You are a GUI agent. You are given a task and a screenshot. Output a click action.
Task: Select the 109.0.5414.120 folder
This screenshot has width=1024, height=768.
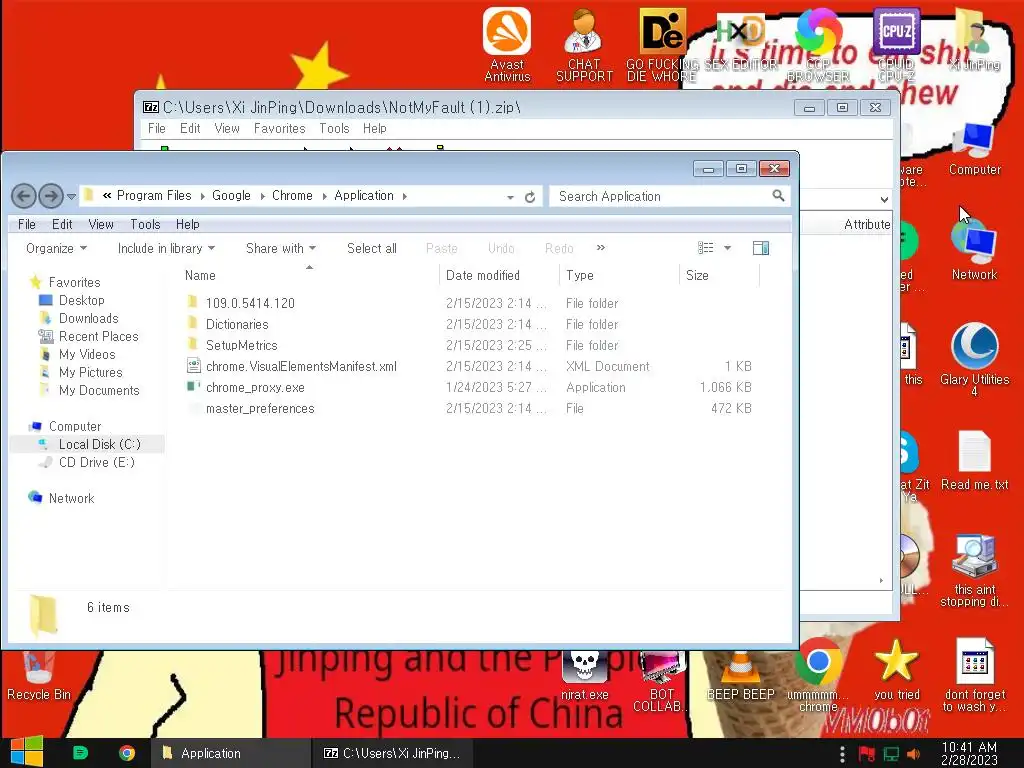pyautogui.click(x=250, y=303)
